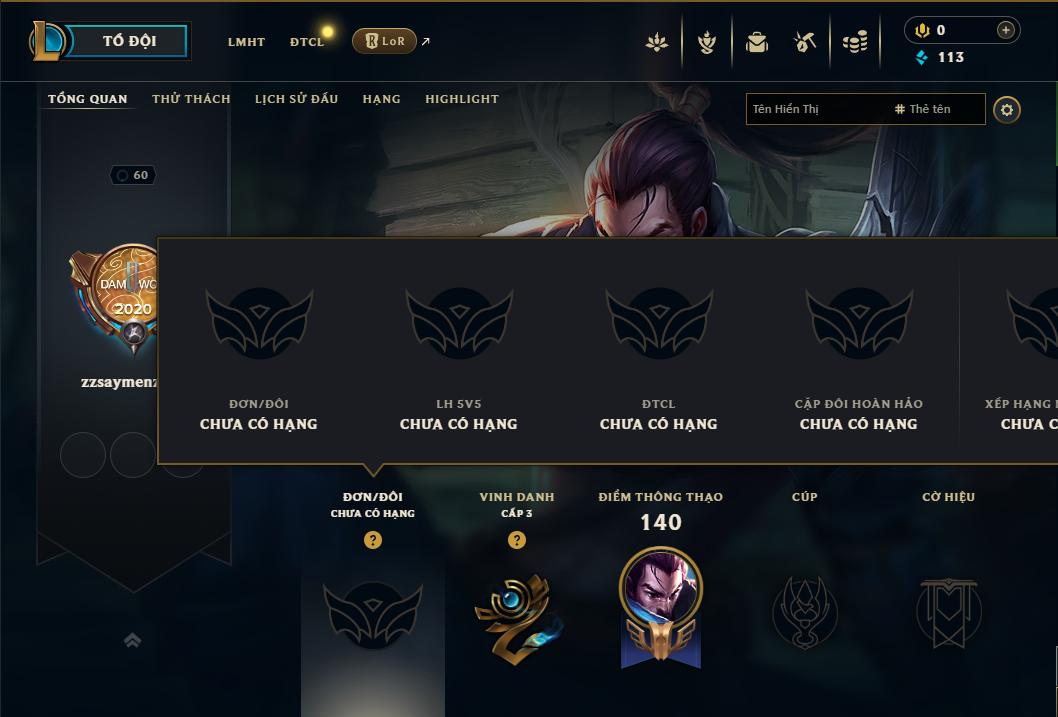Select the Đơn/Đôi unranked emblem in popup
Image resolution: width=1058 pixels, height=717 pixels.
point(258,324)
